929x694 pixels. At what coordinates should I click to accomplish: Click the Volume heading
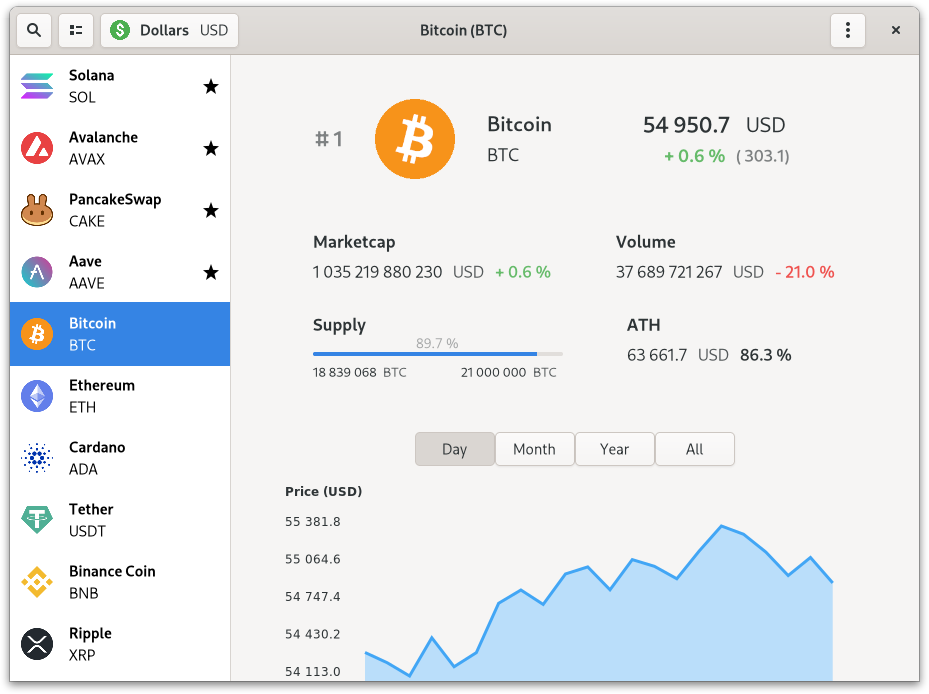point(646,242)
